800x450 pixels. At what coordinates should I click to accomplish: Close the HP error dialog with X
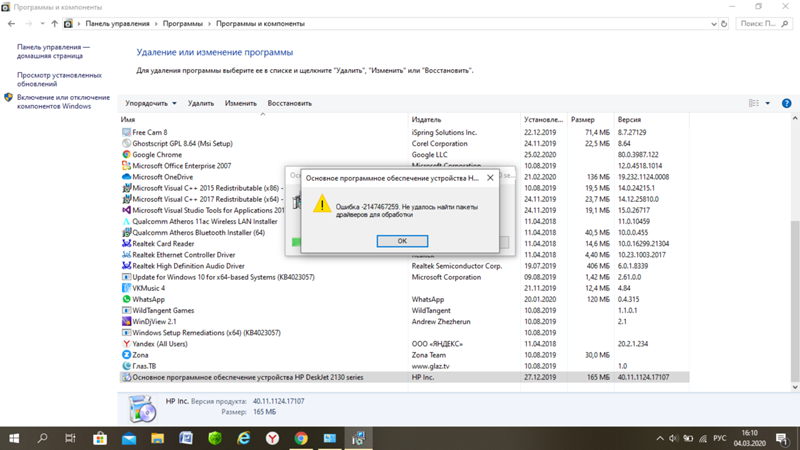[490, 178]
